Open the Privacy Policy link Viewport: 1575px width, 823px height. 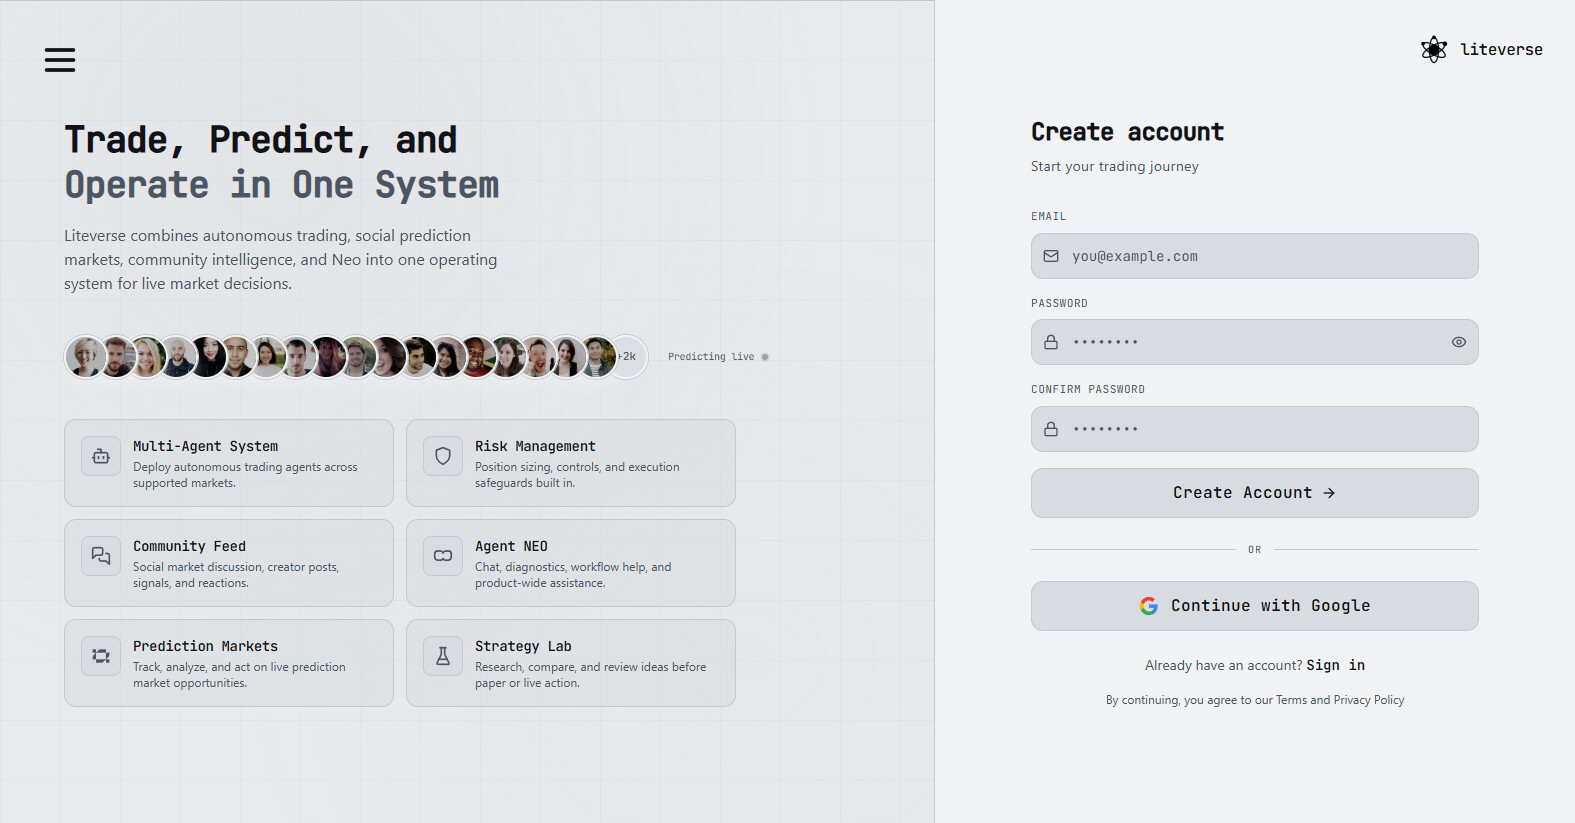point(1368,700)
